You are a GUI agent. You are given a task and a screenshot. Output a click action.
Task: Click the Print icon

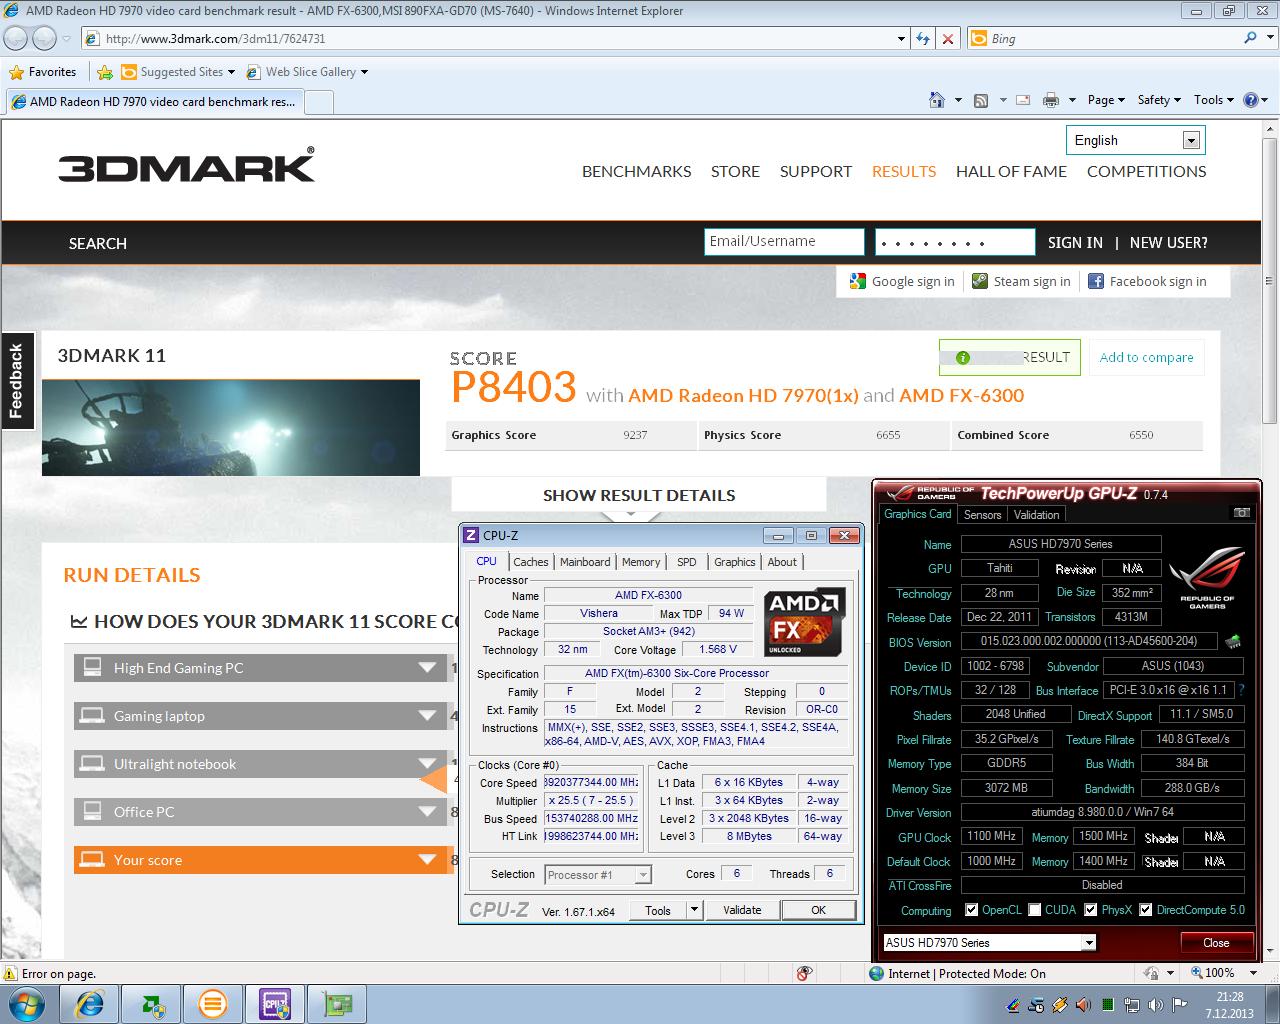point(1051,100)
